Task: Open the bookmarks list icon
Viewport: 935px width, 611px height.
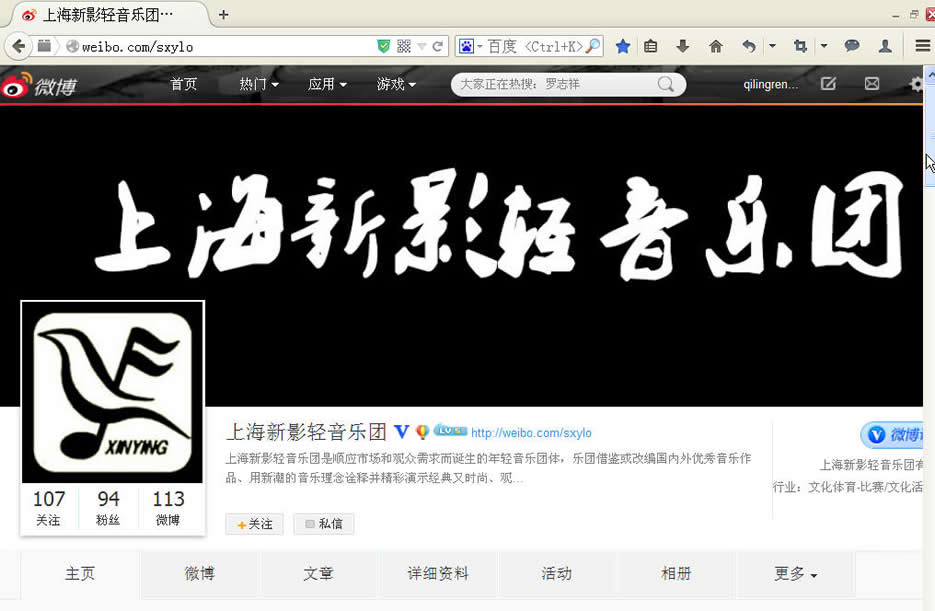Action: (x=651, y=46)
